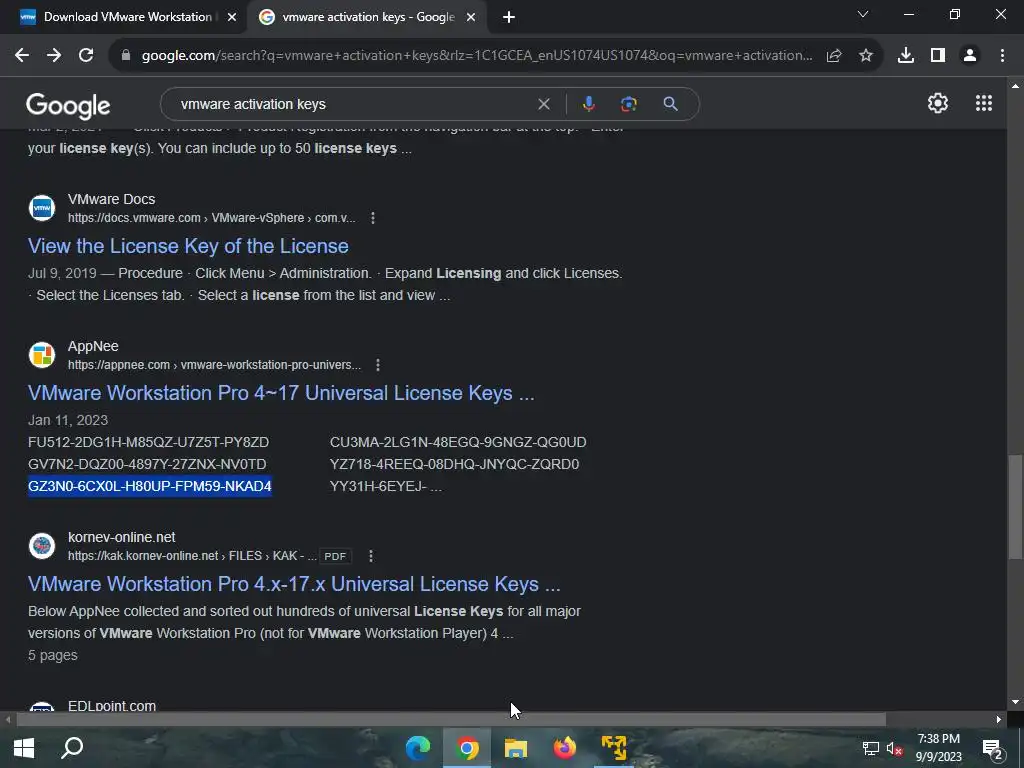Click the kornev-online.net site favicon
The image size is (1024, 768).
tap(42, 546)
